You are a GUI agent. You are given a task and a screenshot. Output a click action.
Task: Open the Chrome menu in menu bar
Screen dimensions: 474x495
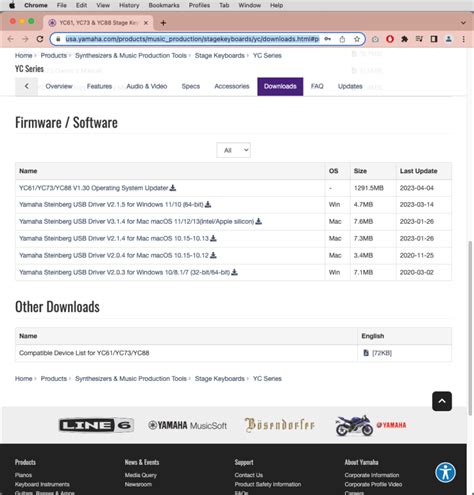coord(36,5)
